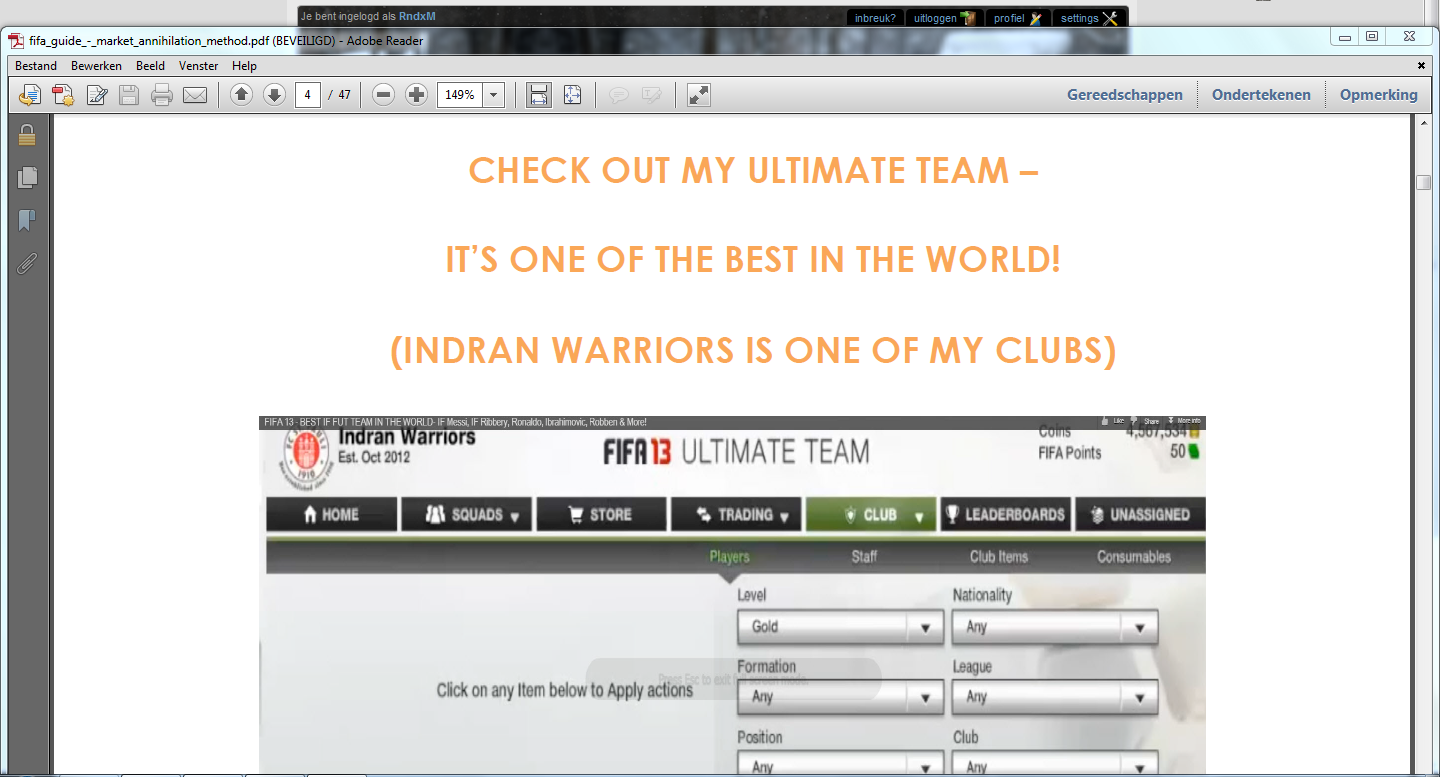Open the Beeld menu
The height and width of the screenshot is (777, 1440).
(151, 66)
